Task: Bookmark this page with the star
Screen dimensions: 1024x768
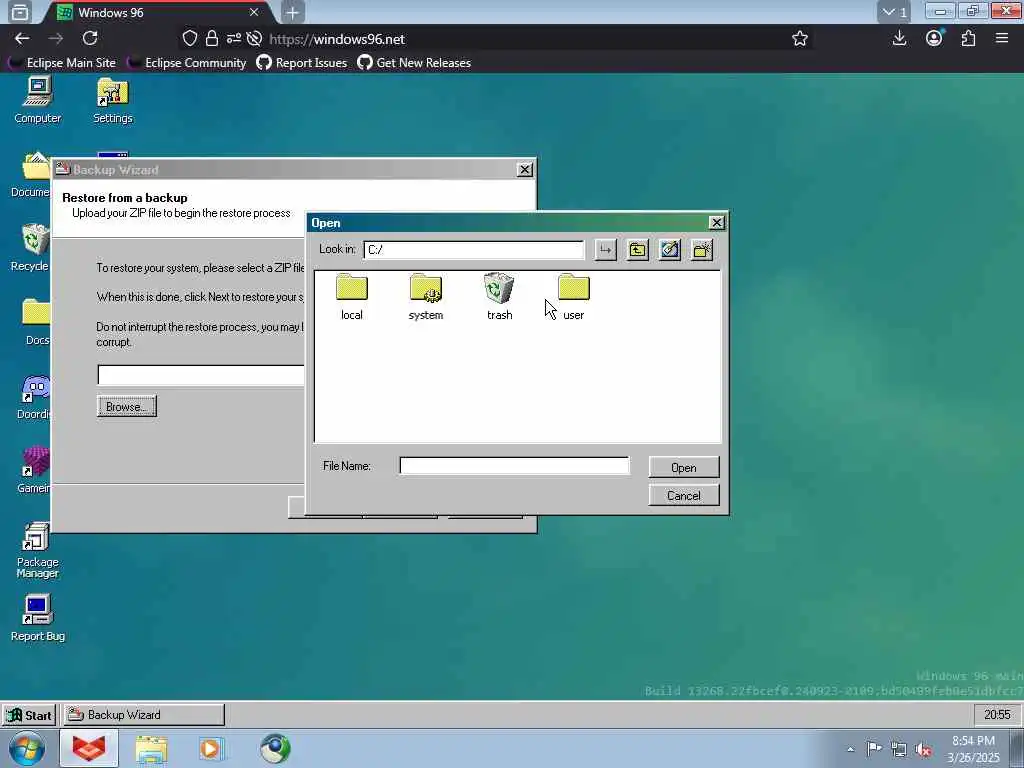Action: (800, 39)
